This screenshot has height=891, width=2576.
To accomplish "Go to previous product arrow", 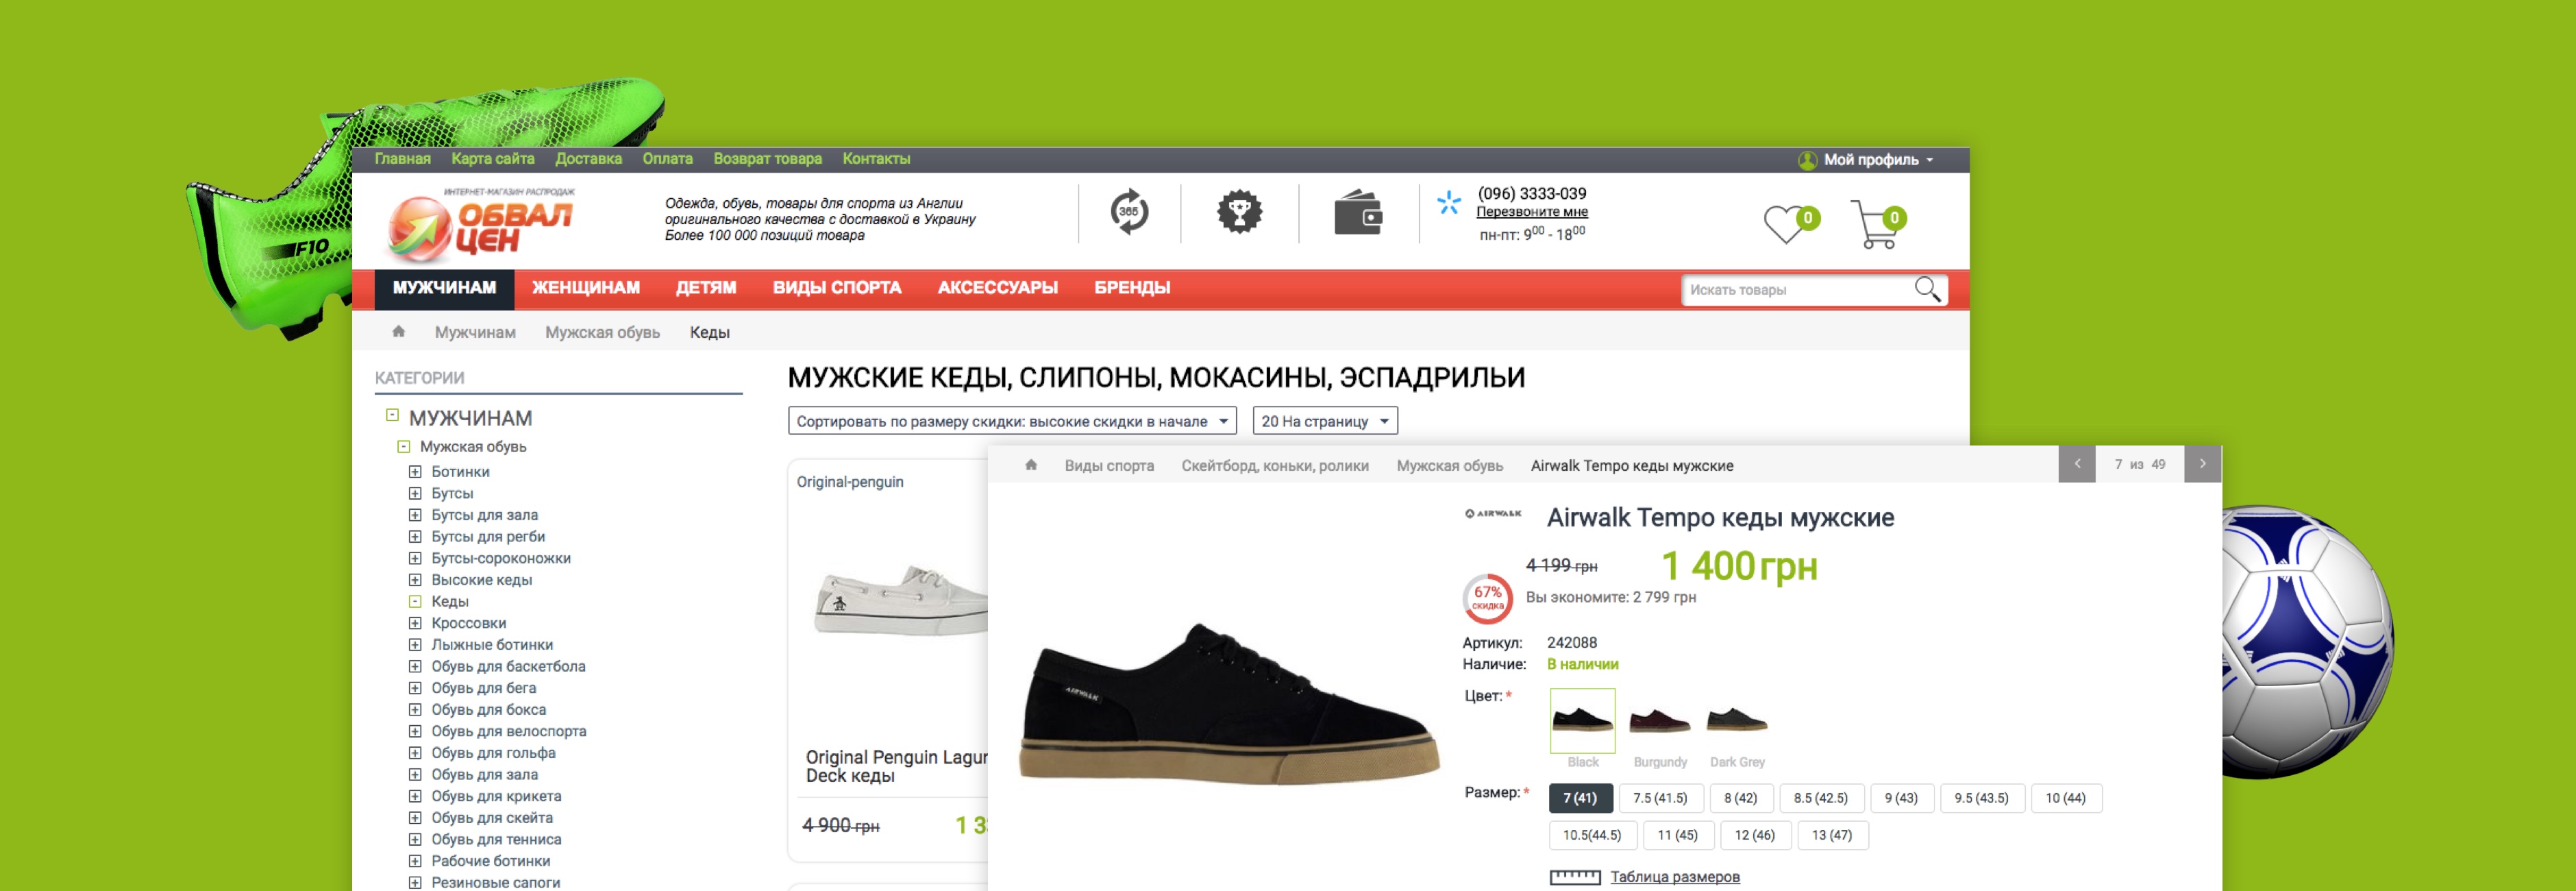I will tap(2077, 464).
